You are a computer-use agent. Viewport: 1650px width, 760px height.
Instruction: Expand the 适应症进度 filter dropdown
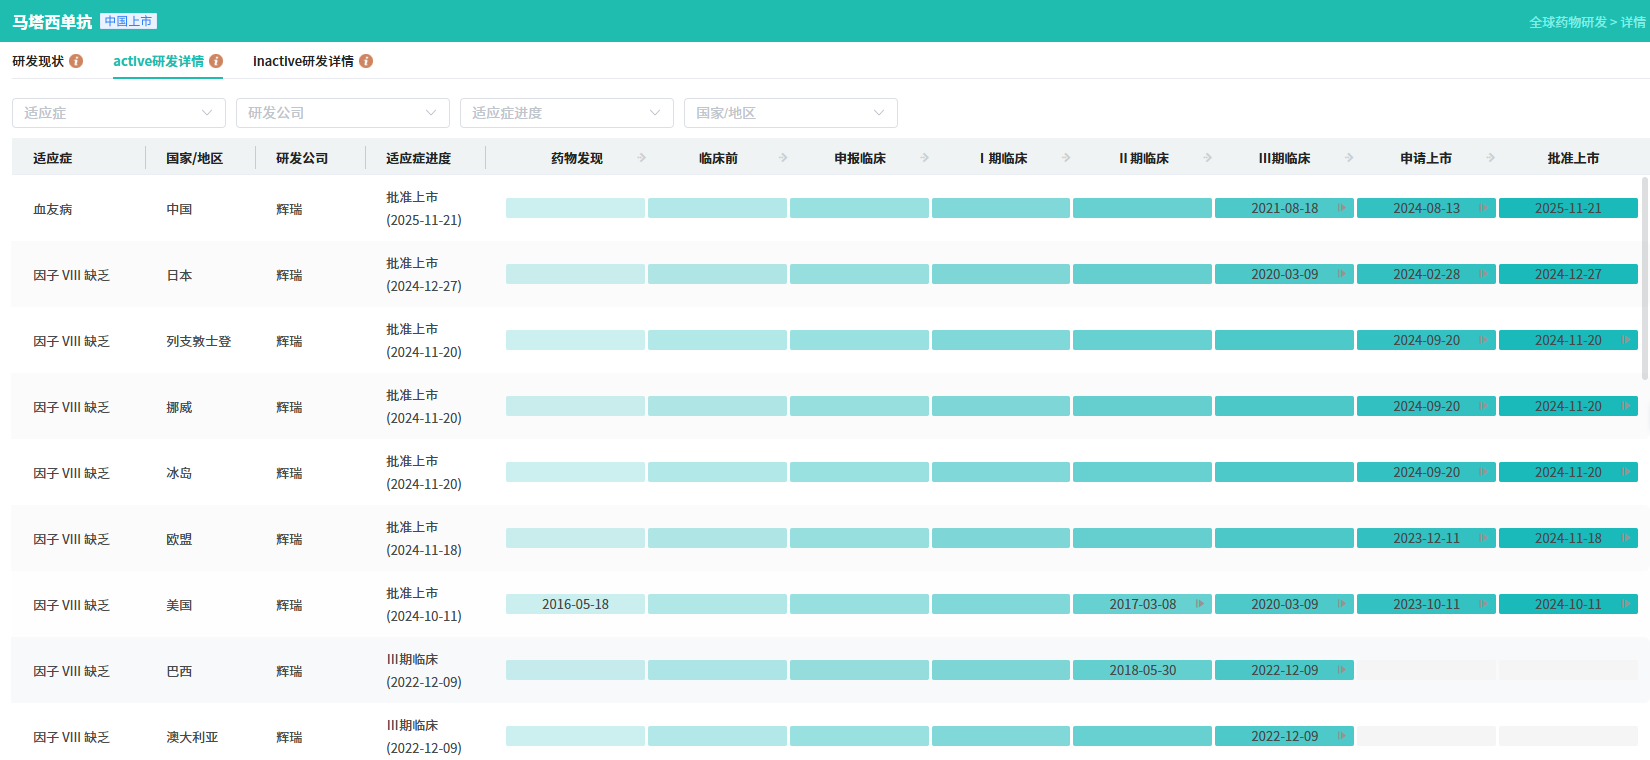(x=566, y=113)
